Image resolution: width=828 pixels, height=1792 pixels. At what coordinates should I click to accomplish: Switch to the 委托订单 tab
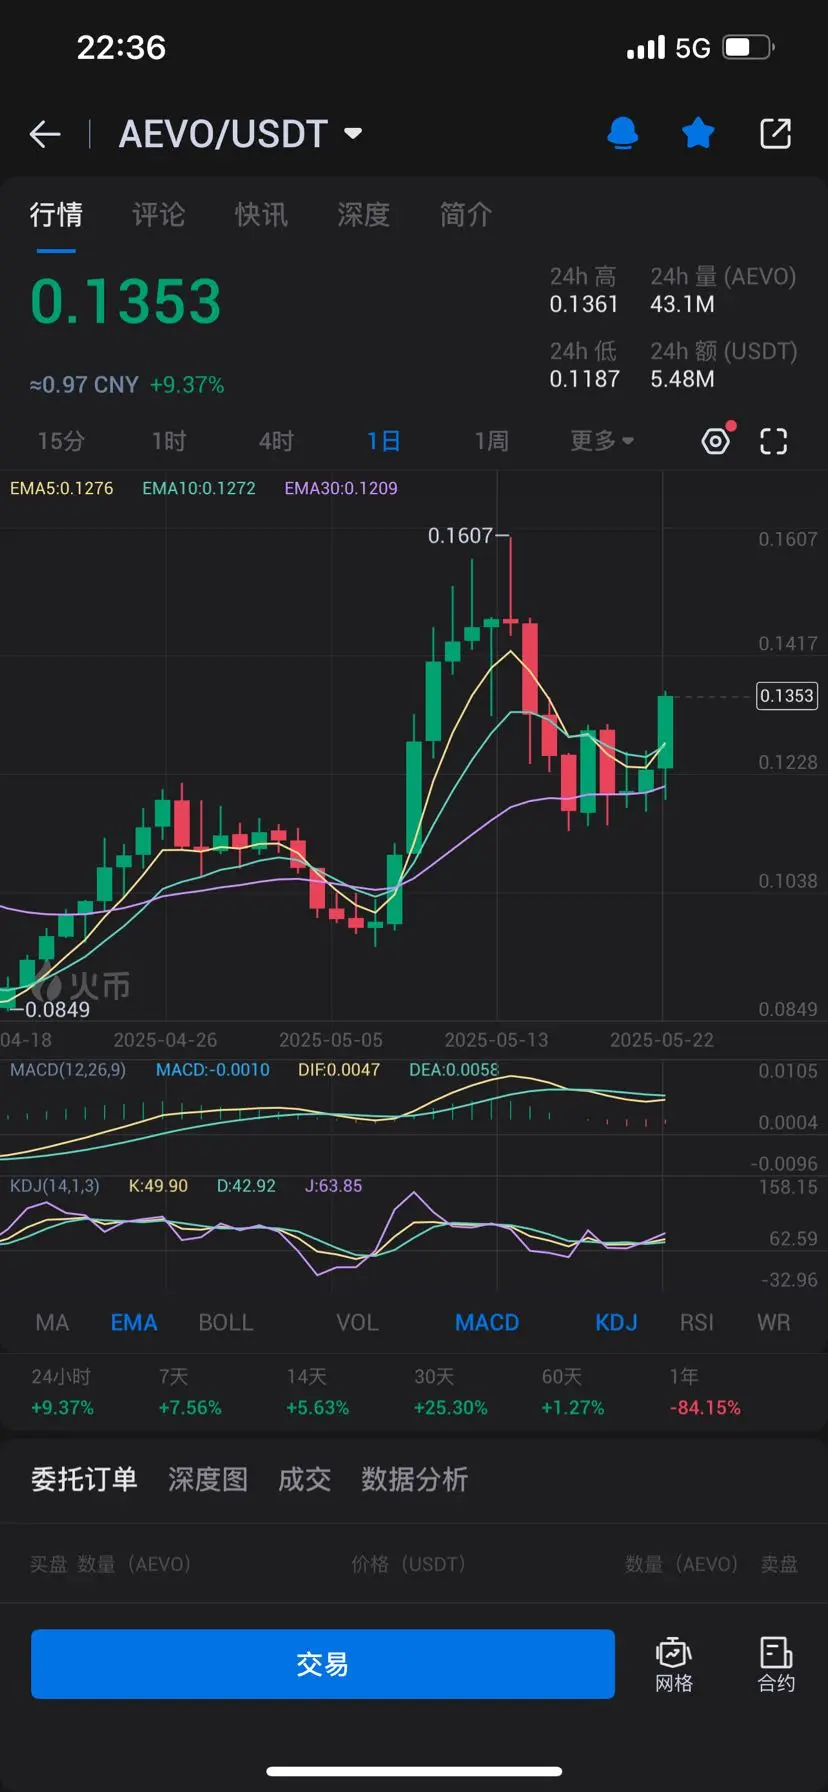tap(84, 1479)
